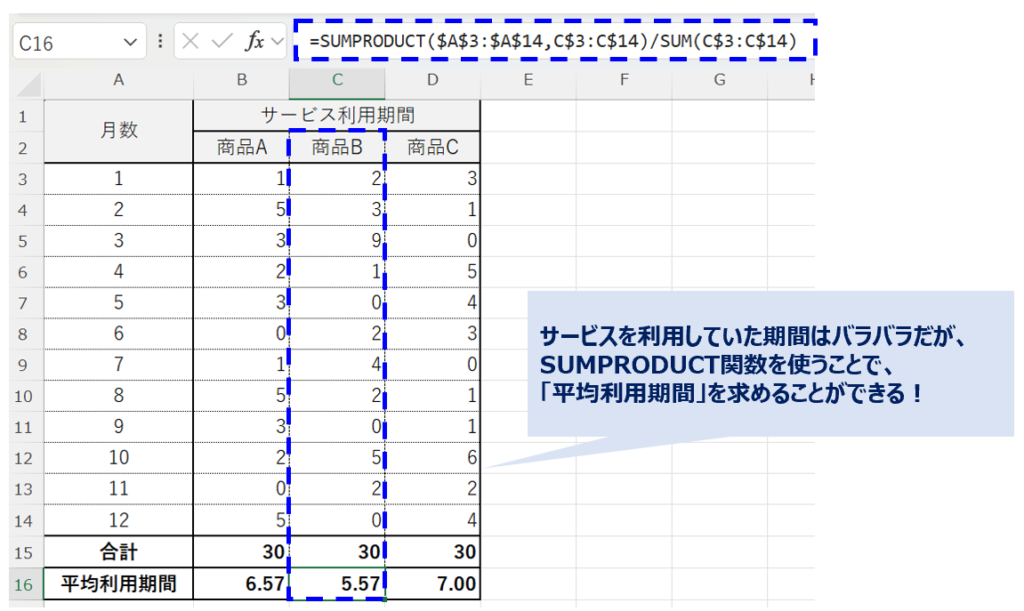The width and height of the screenshot is (1024, 611).
Task: Select row 15 header
Action: click(23, 552)
